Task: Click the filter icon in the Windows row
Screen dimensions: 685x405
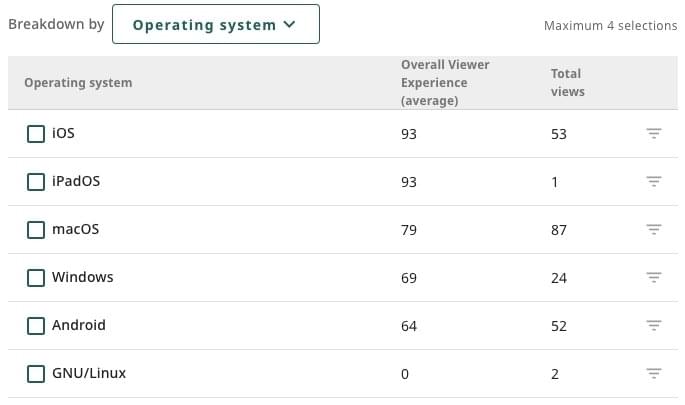Action: point(654,278)
